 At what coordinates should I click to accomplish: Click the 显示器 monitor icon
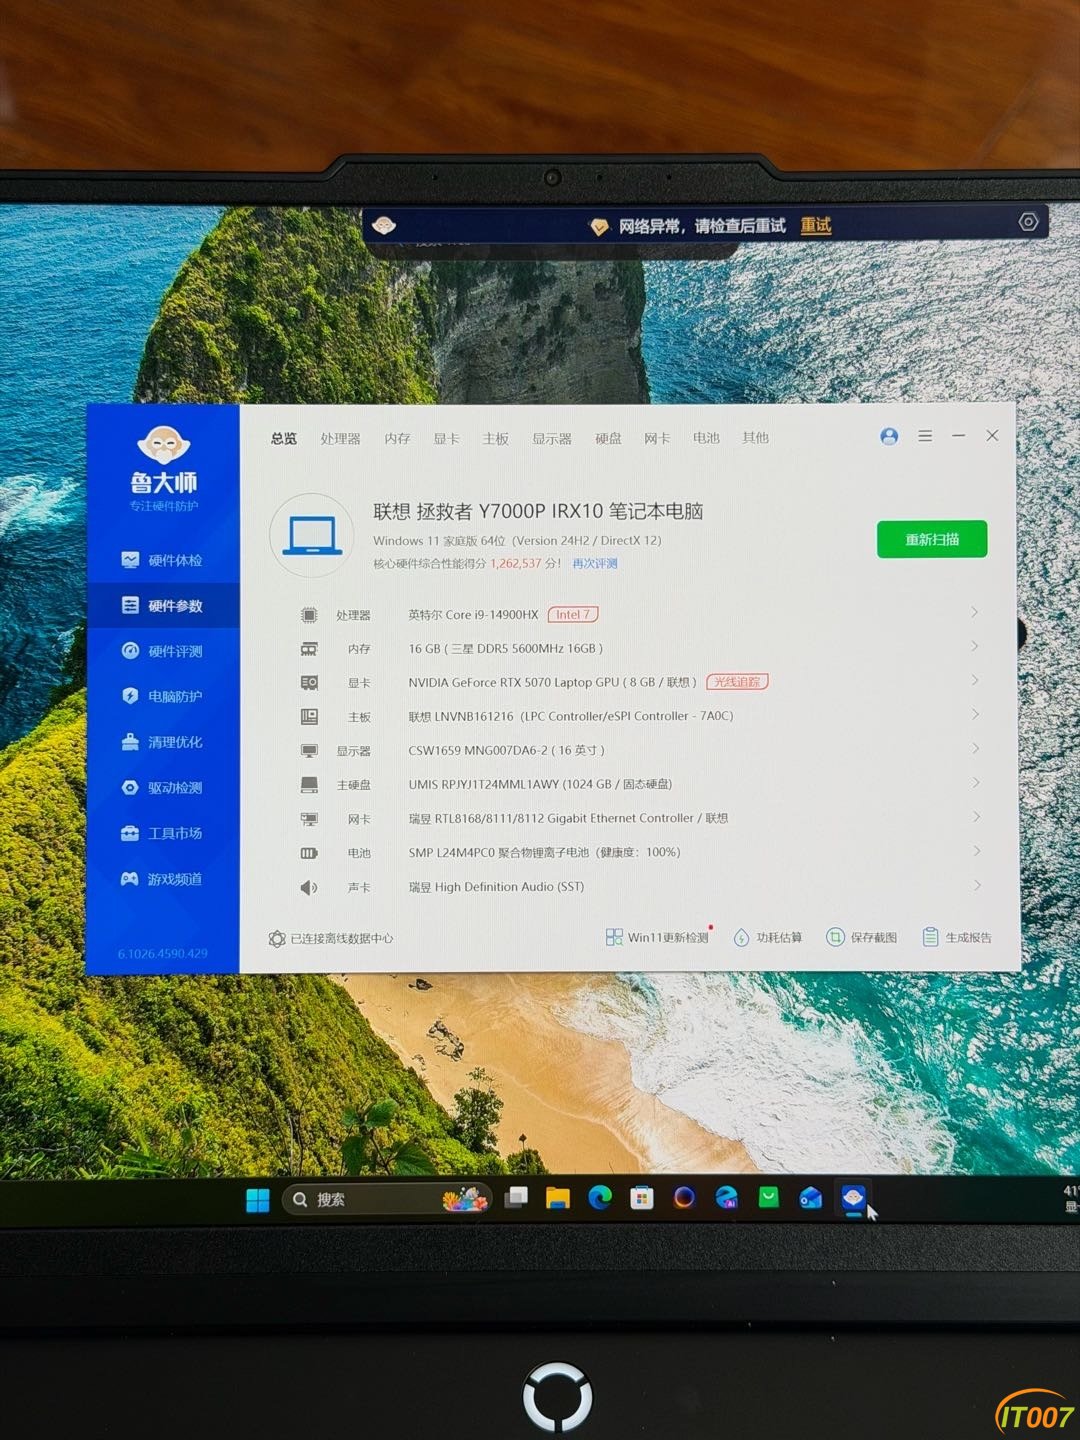click(x=309, y=751)
